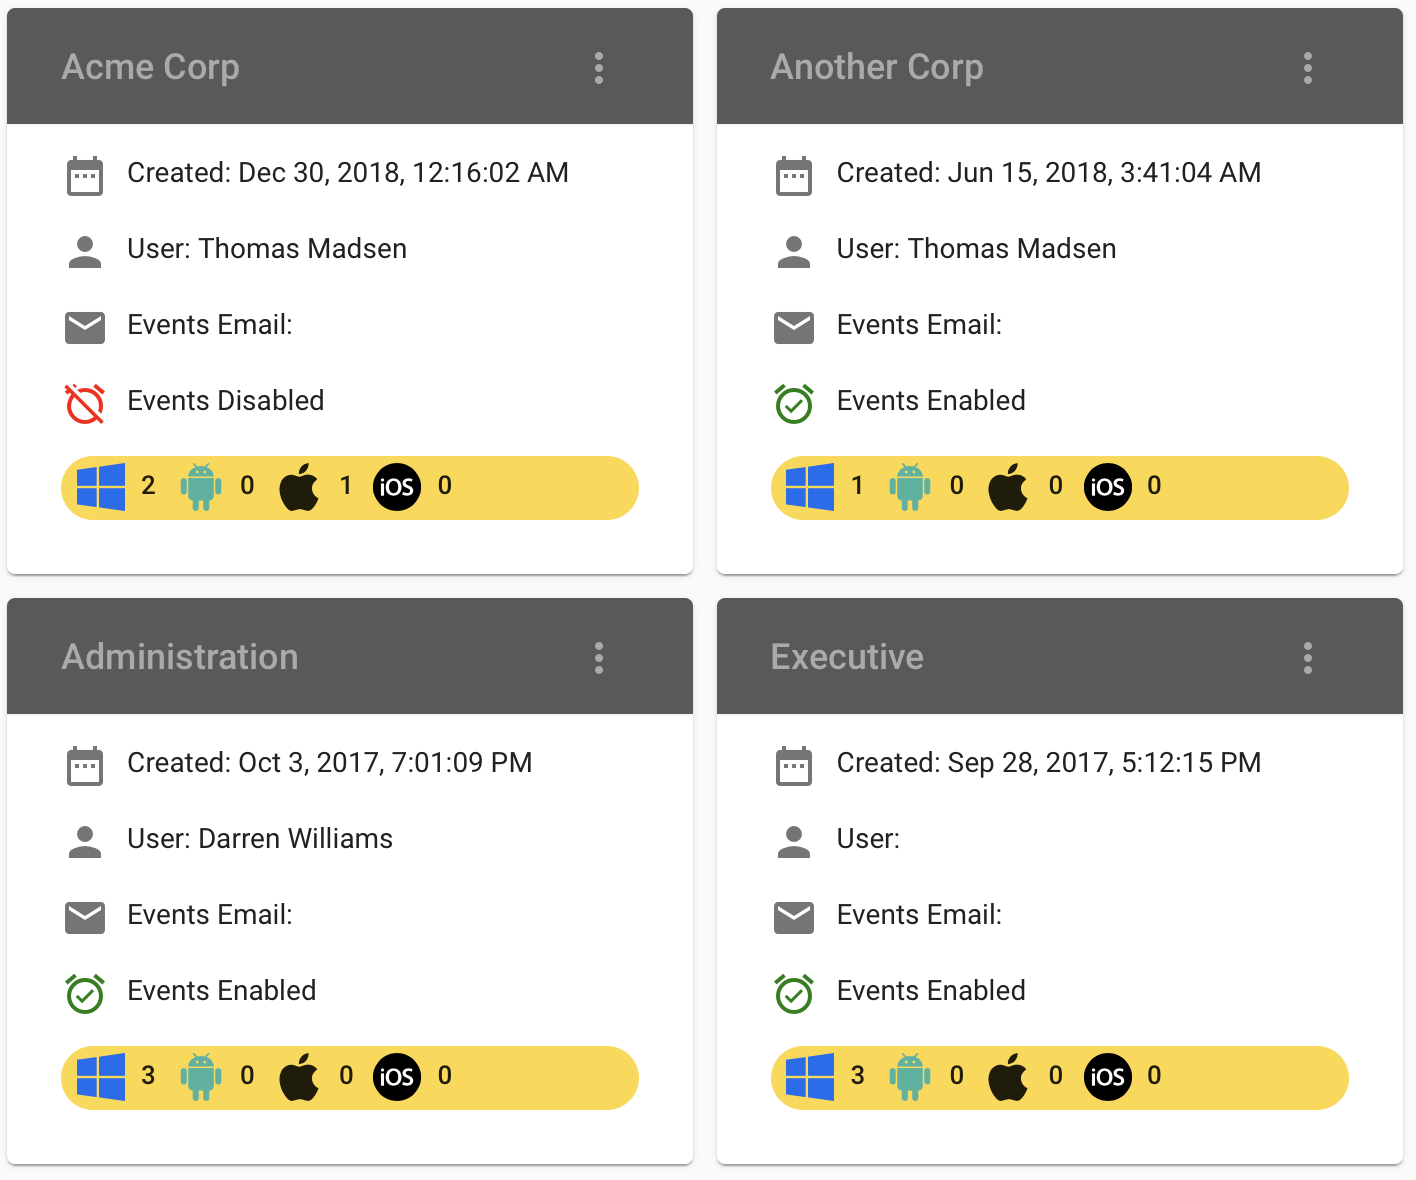Open the Another Corp three-dot menu

coord(1308,68)
